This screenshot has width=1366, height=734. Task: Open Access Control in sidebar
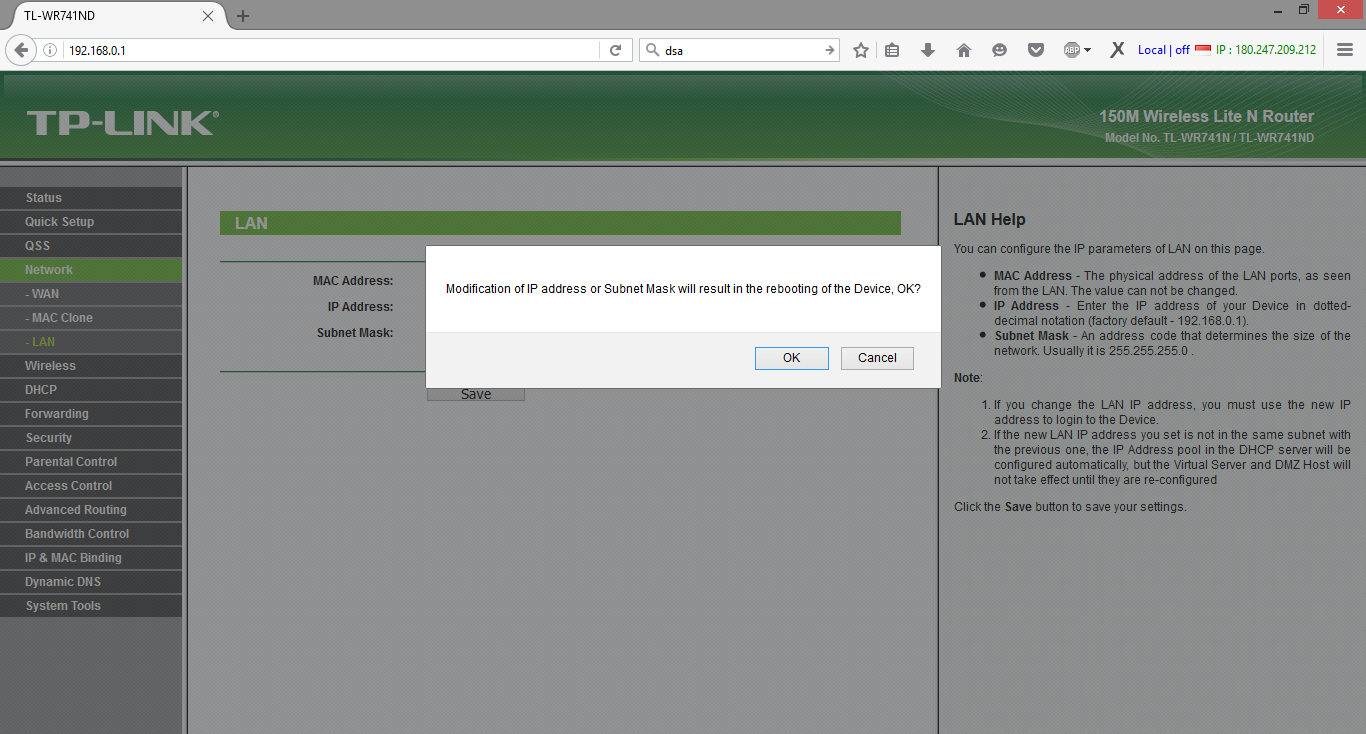point(91,486)
